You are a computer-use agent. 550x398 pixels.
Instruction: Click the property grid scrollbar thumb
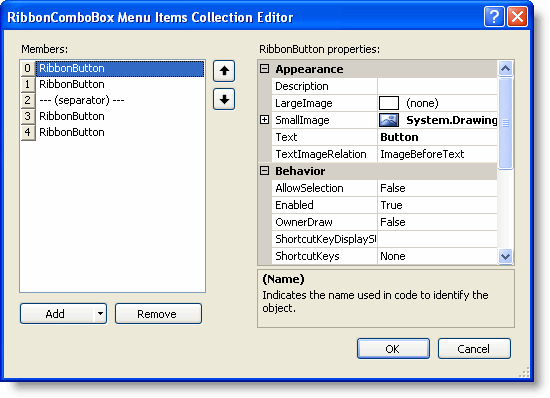tap(505, 123)
